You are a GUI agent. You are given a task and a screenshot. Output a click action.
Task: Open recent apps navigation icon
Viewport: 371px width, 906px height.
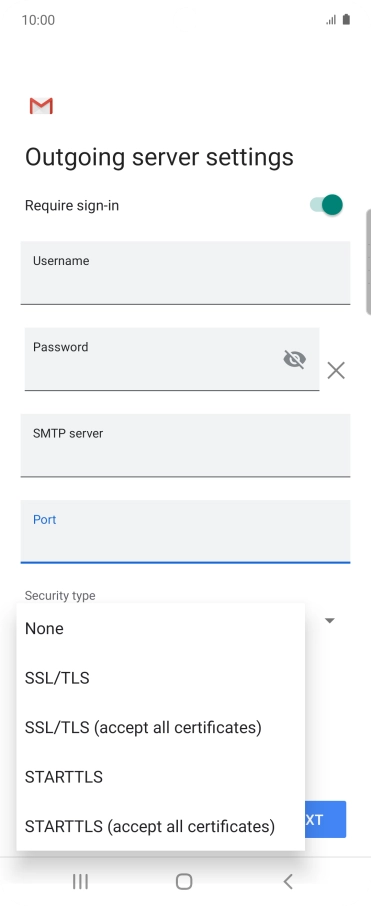pos(80,881)
